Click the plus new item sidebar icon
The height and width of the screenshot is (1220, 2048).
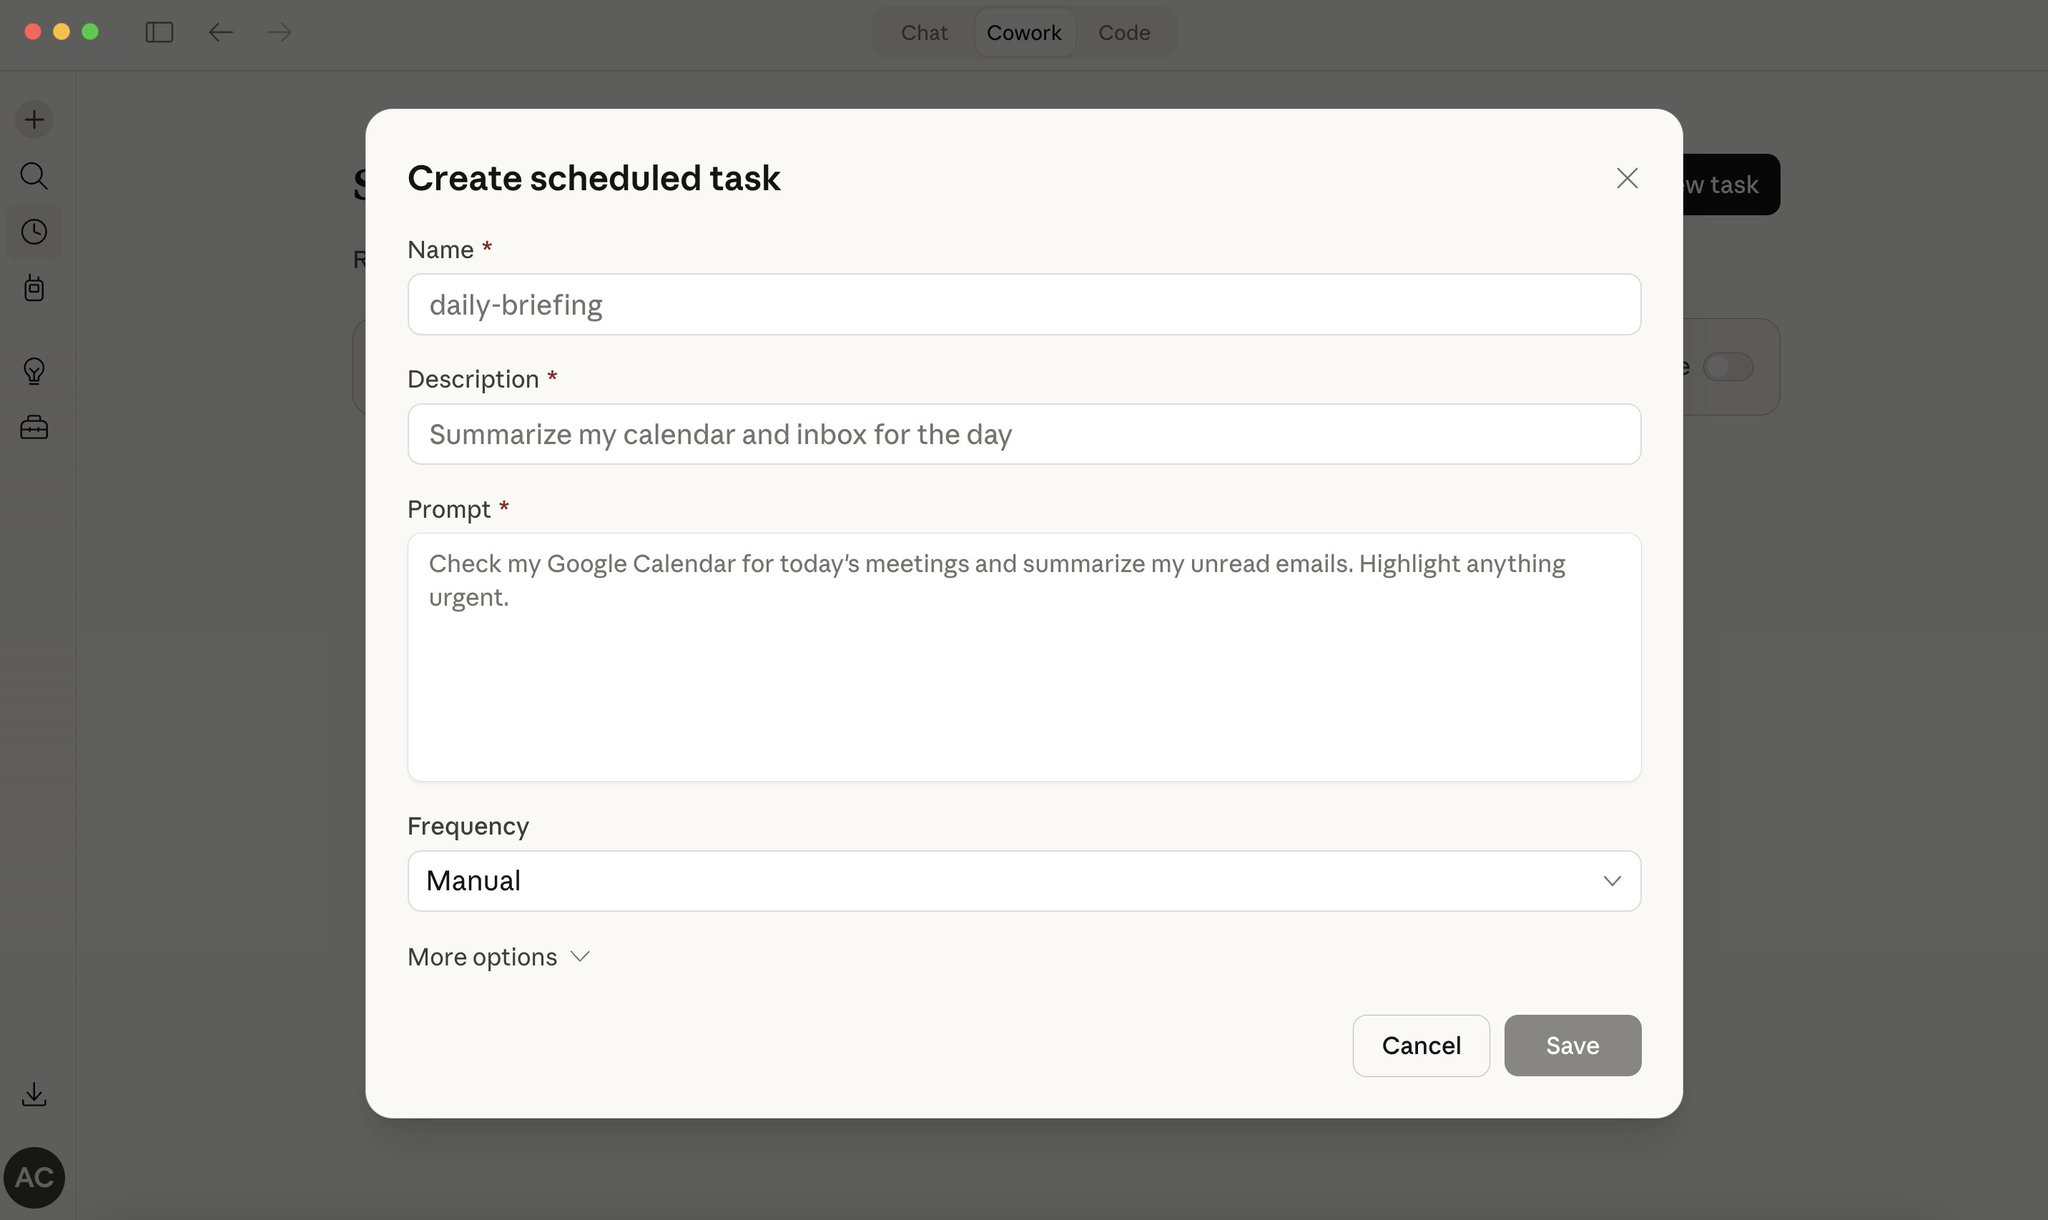(x=34, y=120)
